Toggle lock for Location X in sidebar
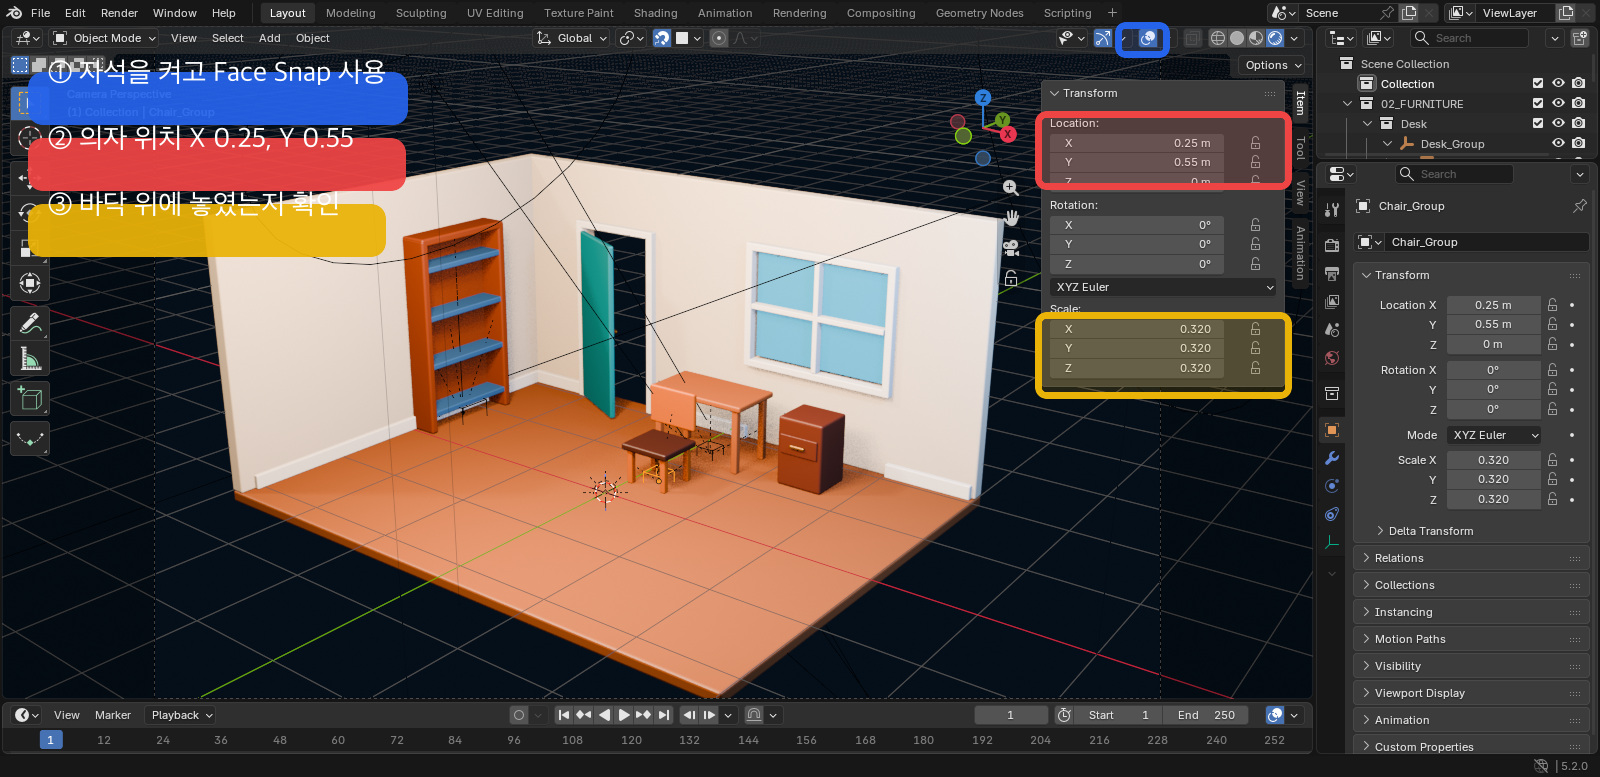Screen dimensions: 1600x777 (x=1255, y=143)
